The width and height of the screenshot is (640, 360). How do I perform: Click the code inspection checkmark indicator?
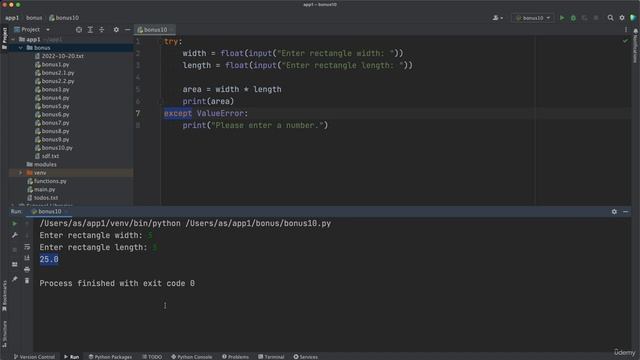(x=625, y=41)
